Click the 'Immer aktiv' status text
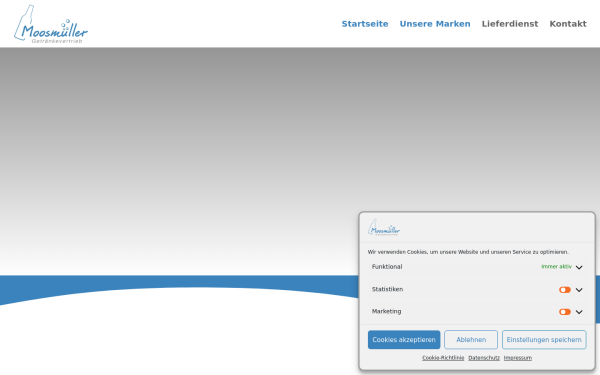The image size is (600, 375). (x=556, y=267)
